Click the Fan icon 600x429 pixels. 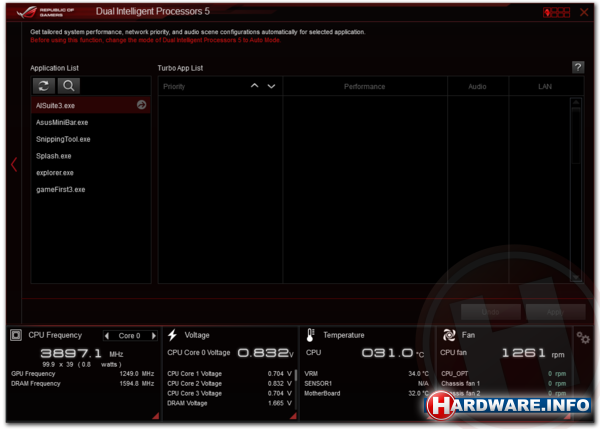(449, 335)
